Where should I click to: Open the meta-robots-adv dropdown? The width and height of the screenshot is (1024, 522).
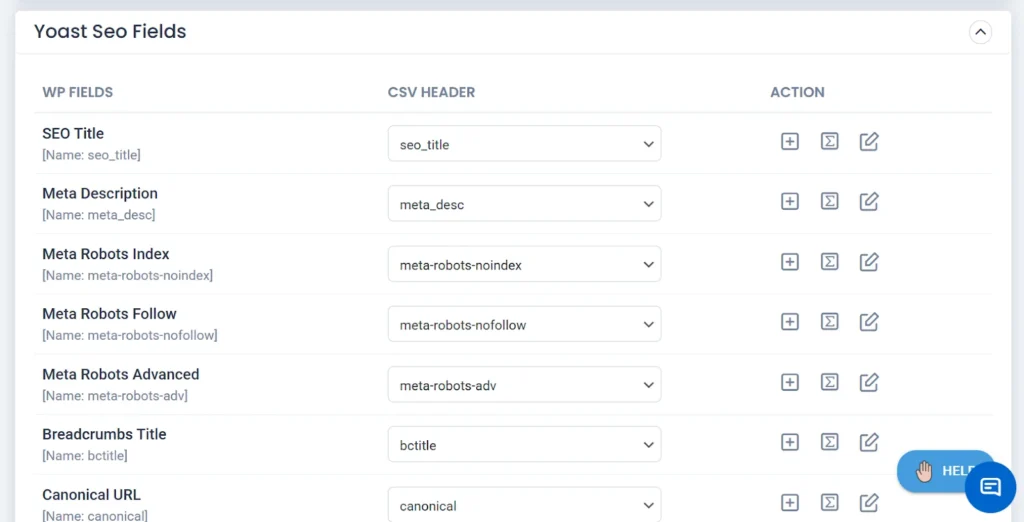tap(524, 385)
